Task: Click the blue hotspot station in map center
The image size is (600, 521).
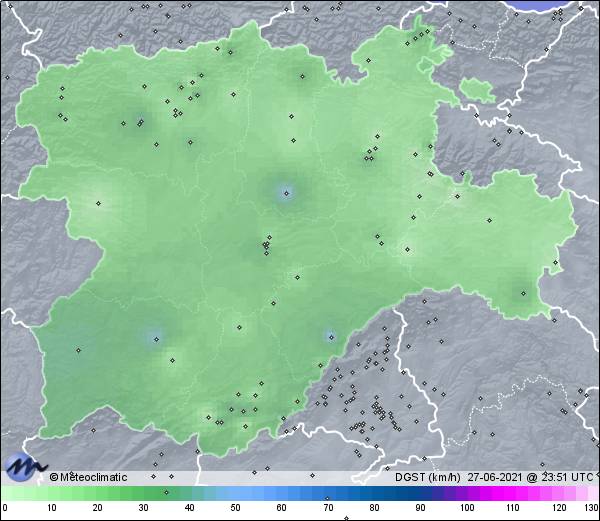Action: tap(286, 193)
